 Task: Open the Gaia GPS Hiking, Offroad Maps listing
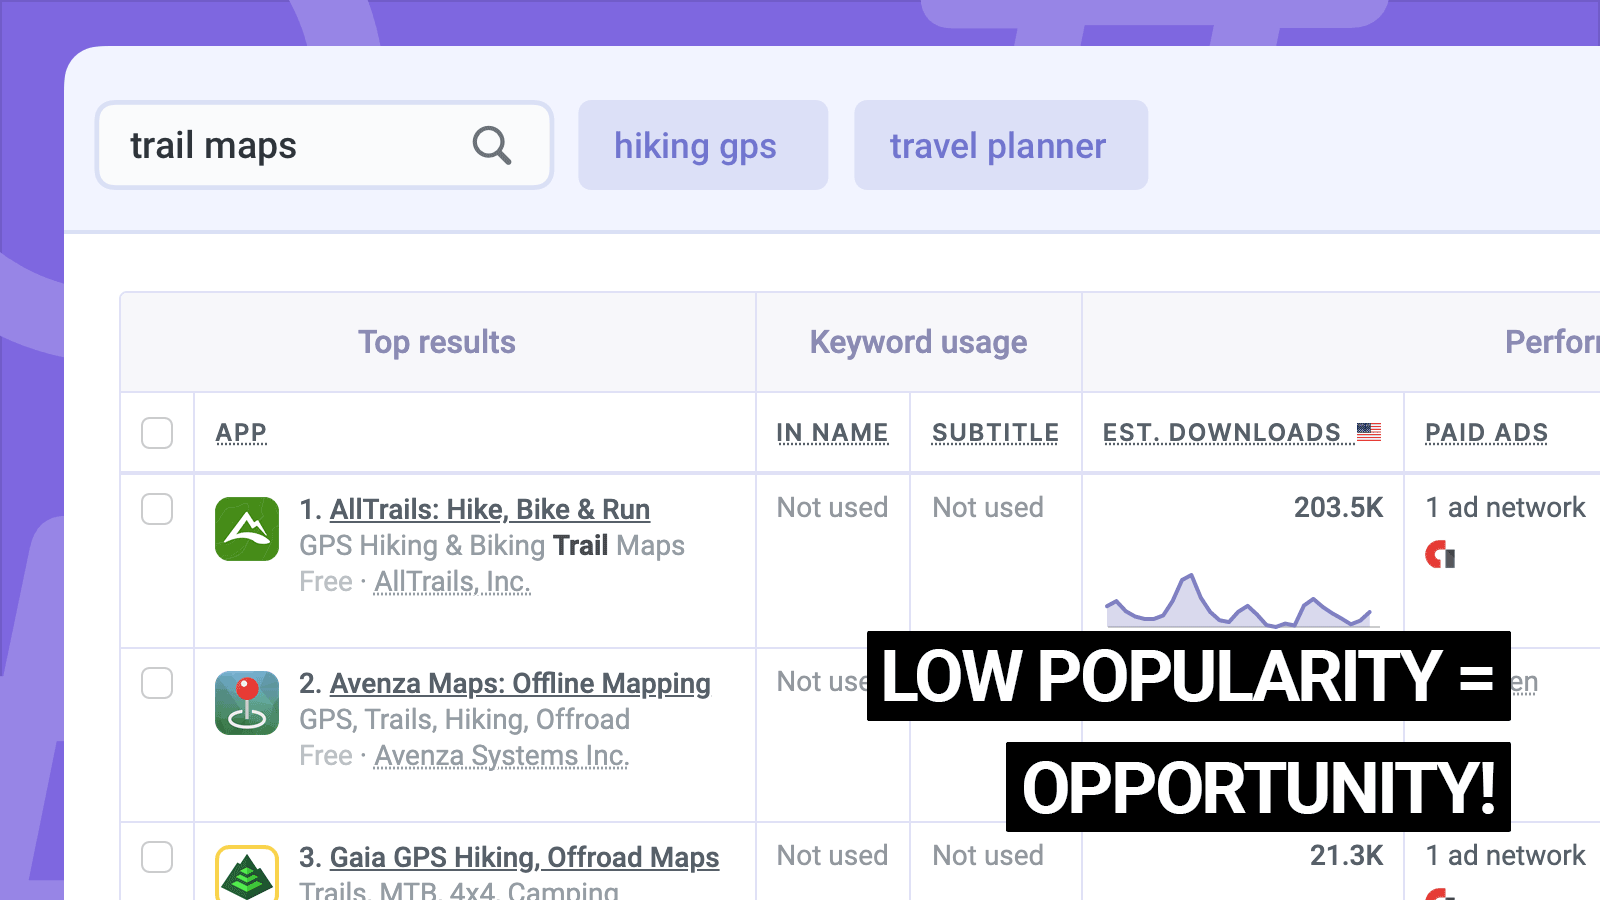tap(524, 858)
